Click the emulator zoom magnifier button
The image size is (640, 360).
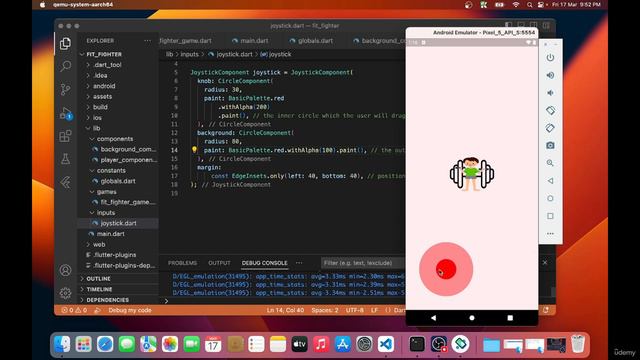tap(550, 163)
